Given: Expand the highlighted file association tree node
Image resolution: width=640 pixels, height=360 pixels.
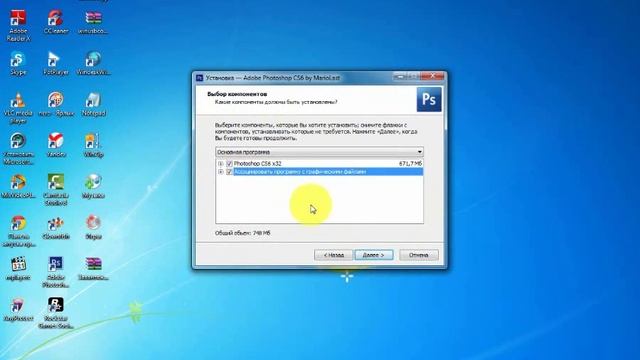Looking at the screenshot, I should 220,172.
